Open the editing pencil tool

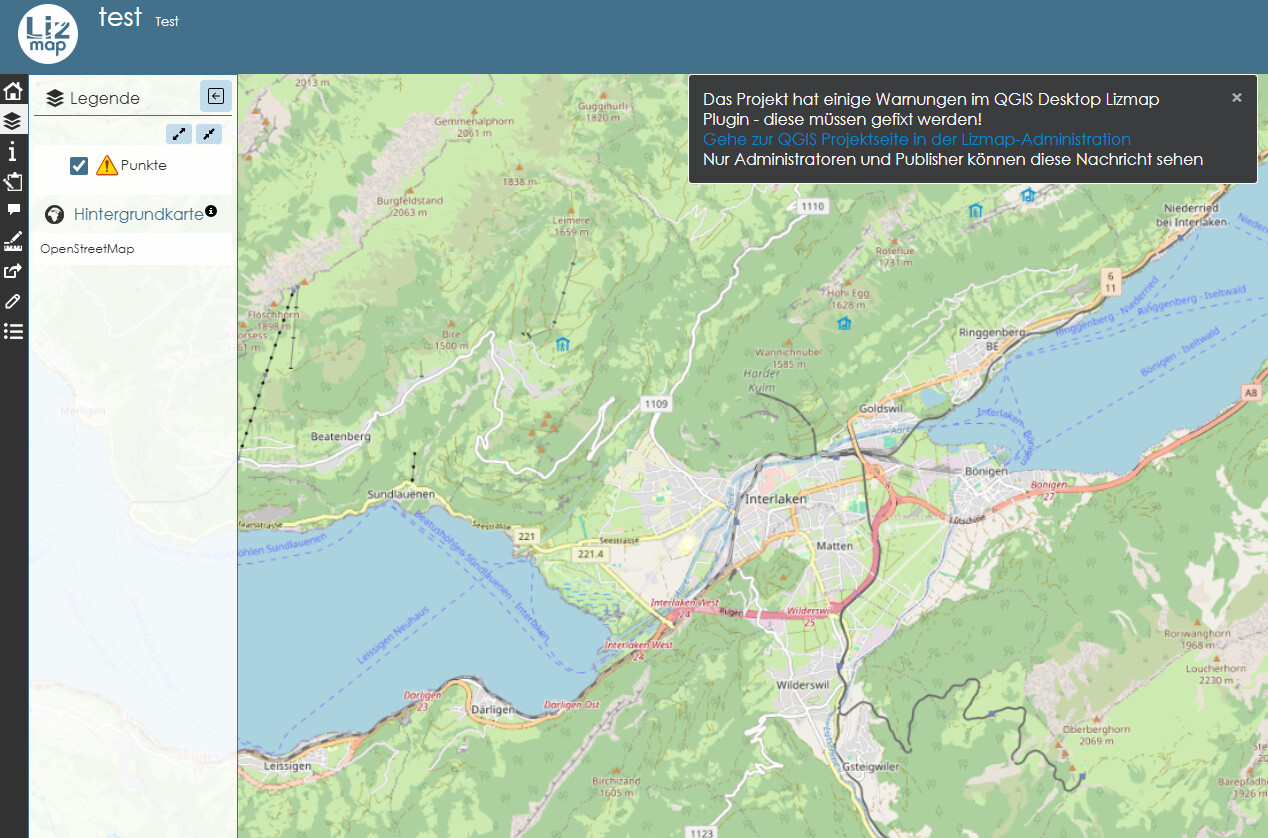[13, 301]
